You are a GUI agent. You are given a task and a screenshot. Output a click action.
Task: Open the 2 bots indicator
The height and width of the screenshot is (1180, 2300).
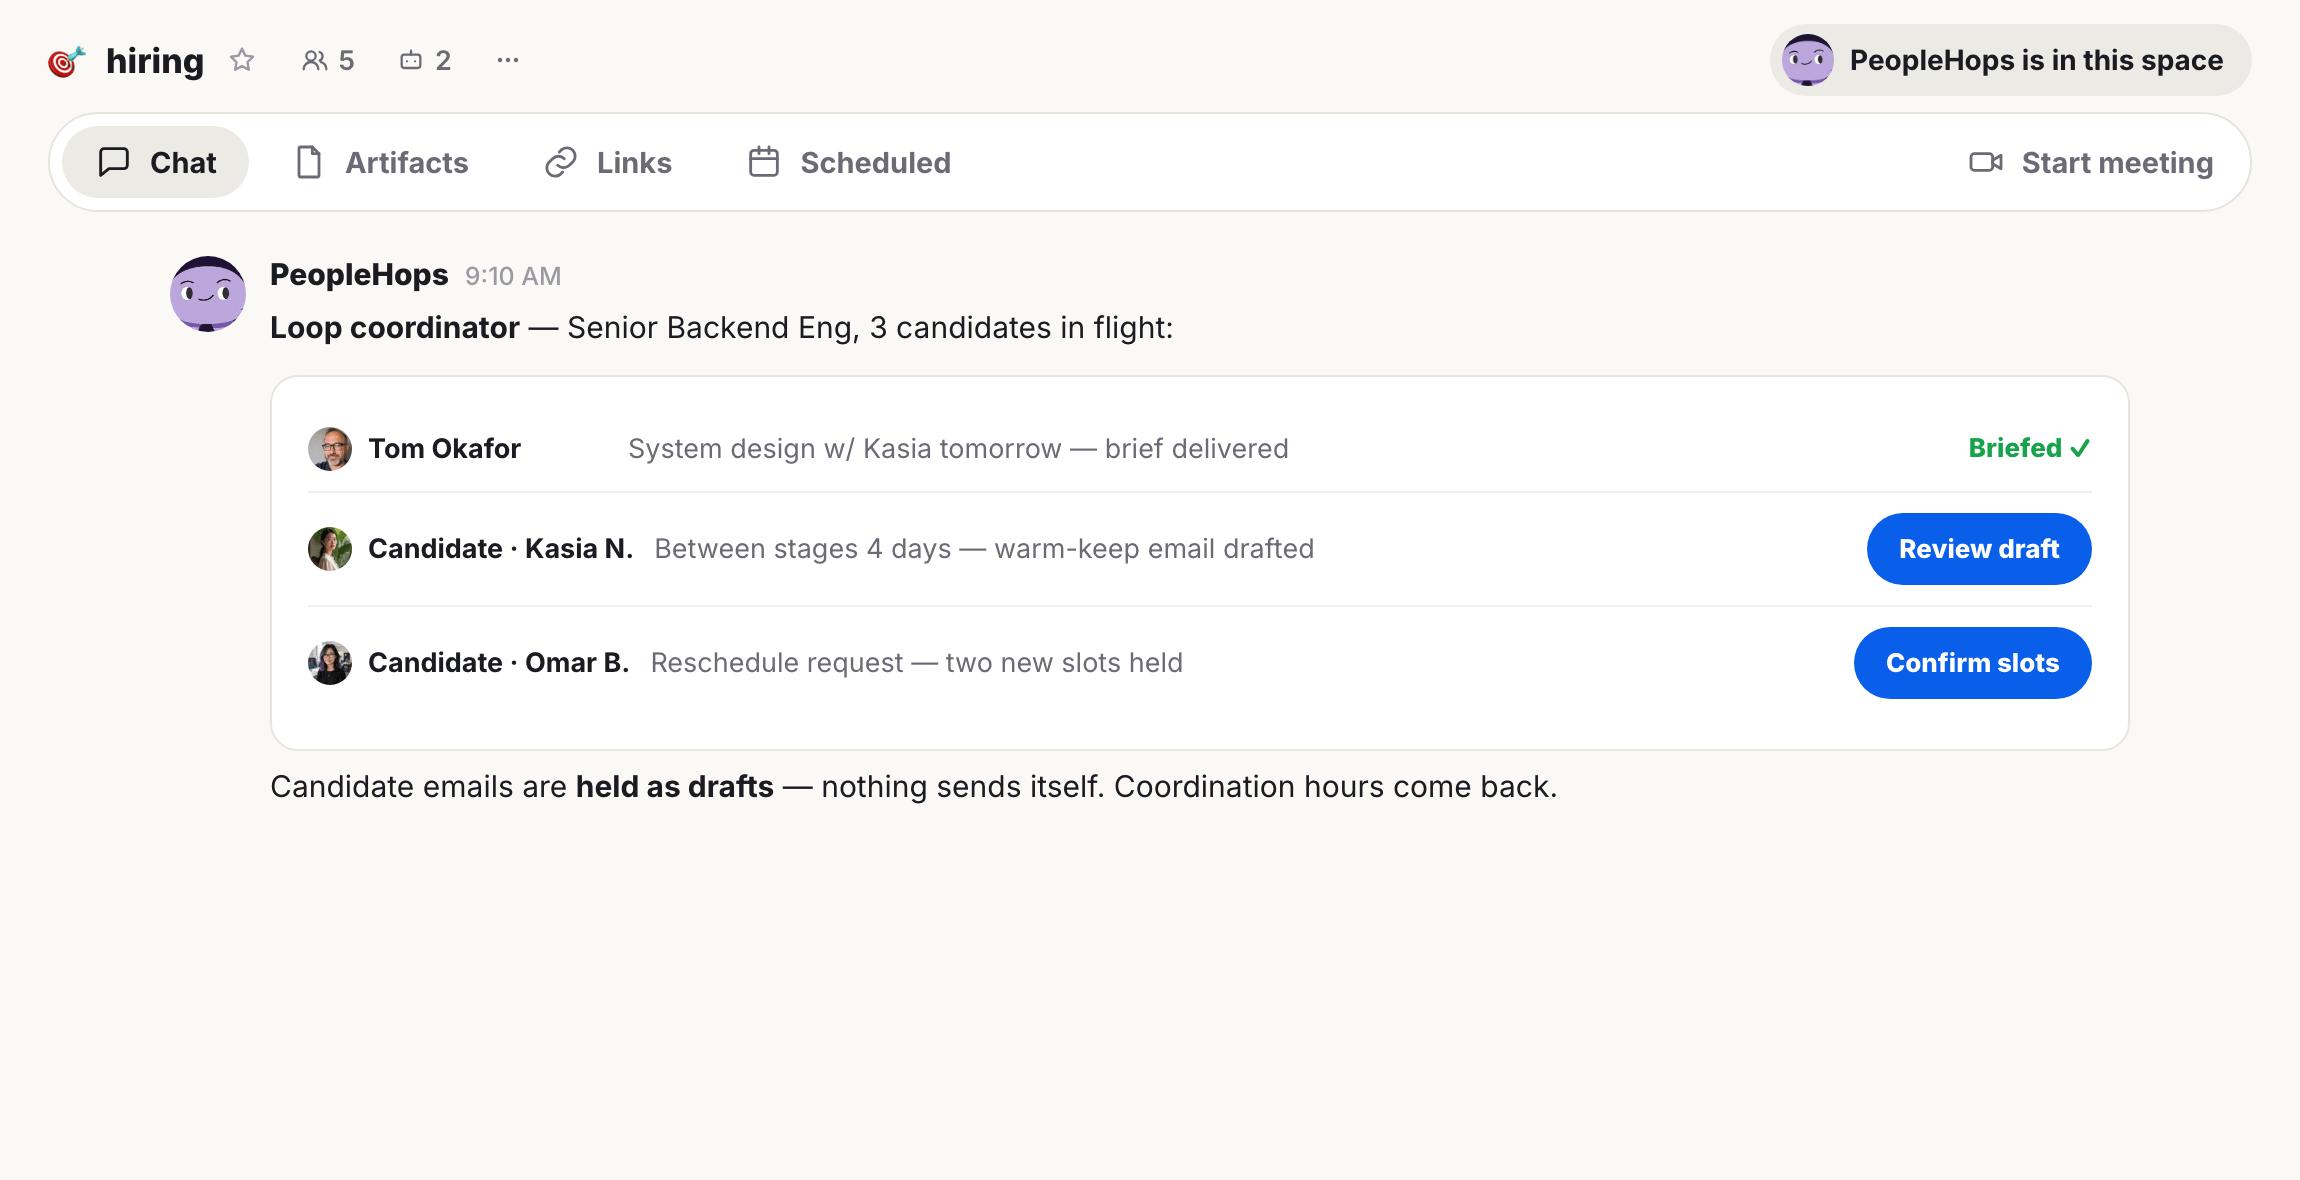pos(425,61)
